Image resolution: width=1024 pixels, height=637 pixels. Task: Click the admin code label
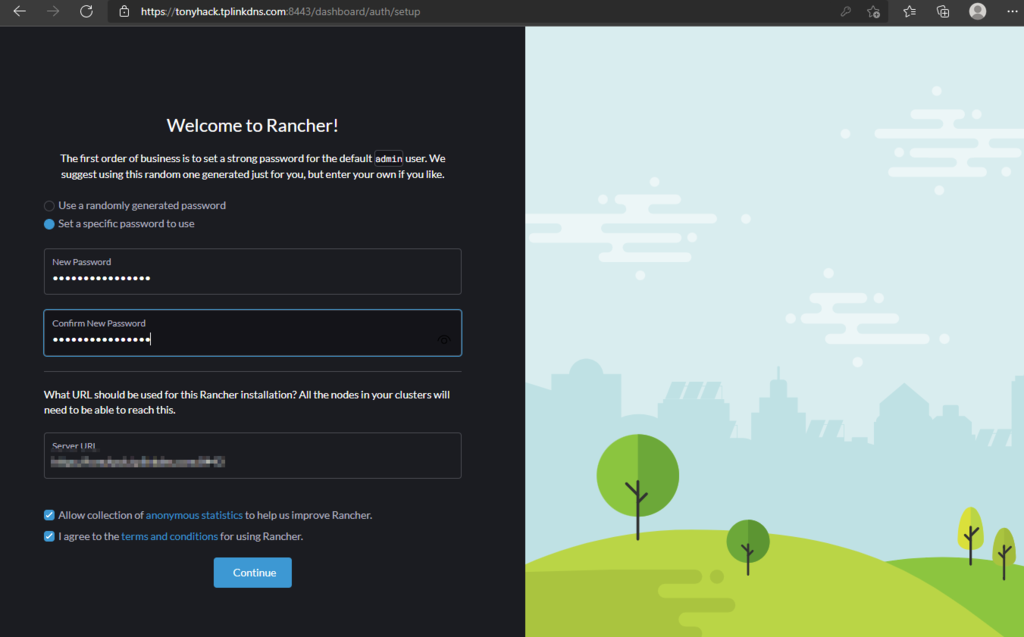coord(389,159)
